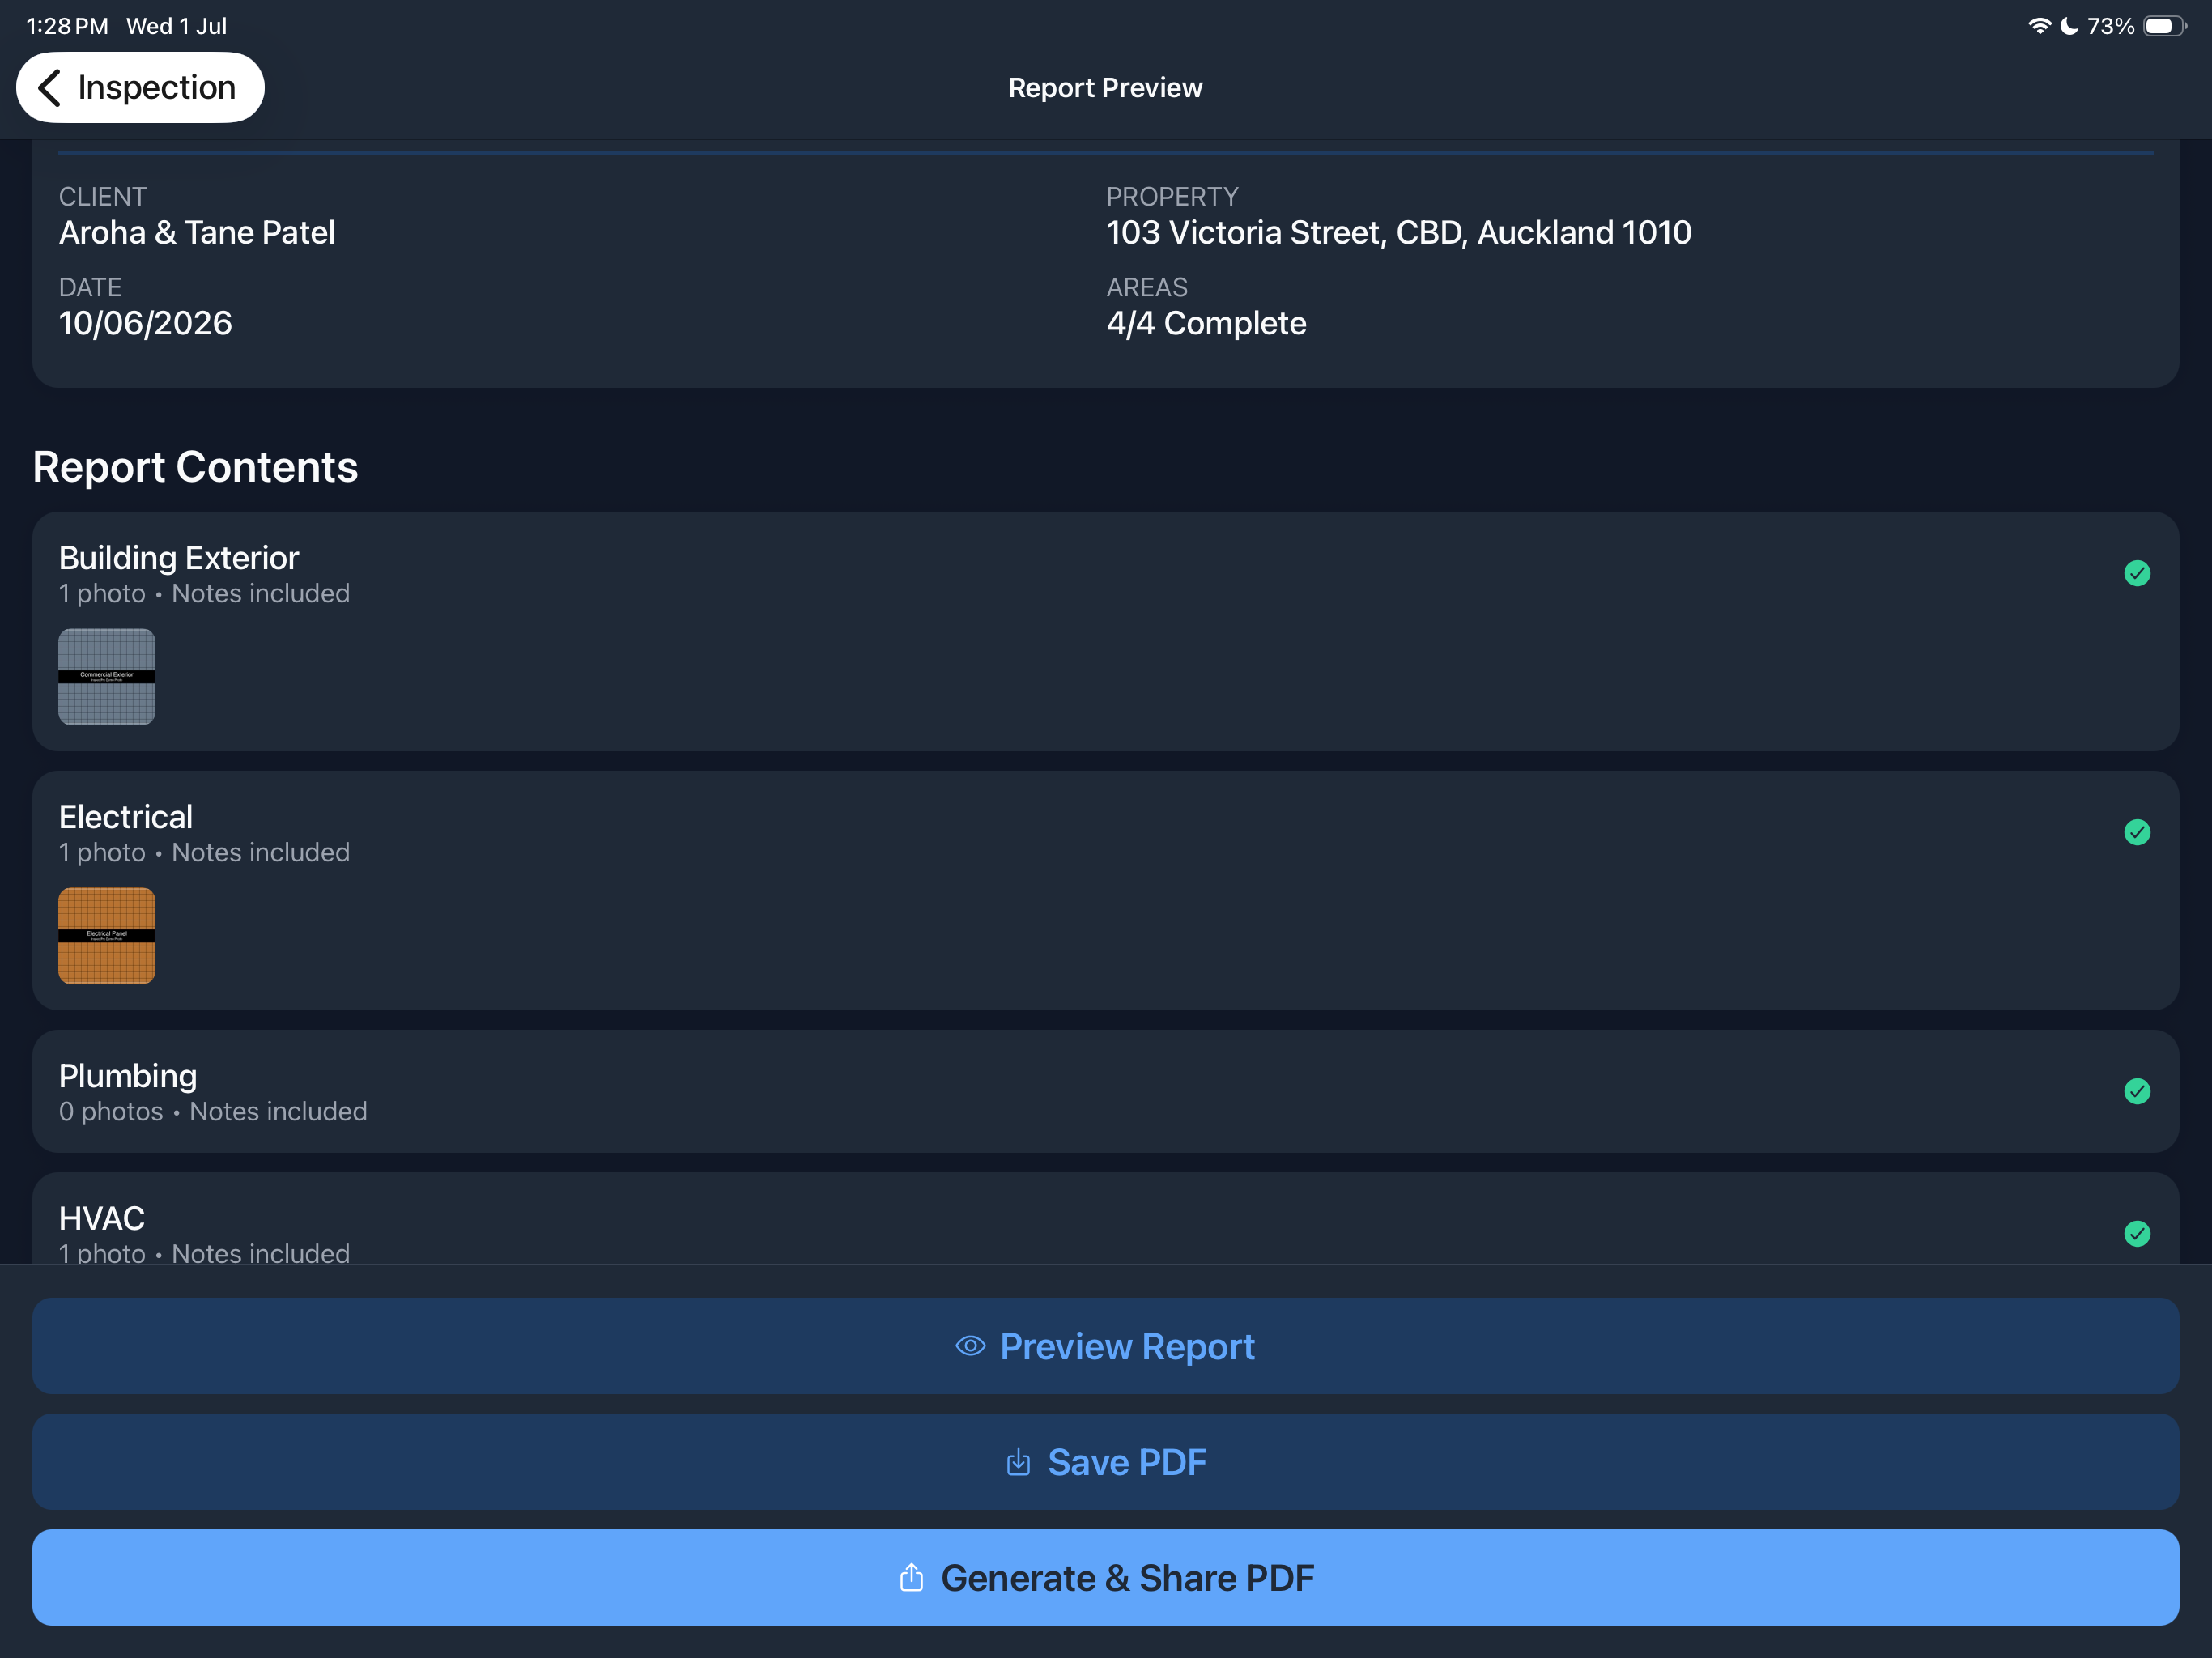Tap Save PDF button

1105,1462
